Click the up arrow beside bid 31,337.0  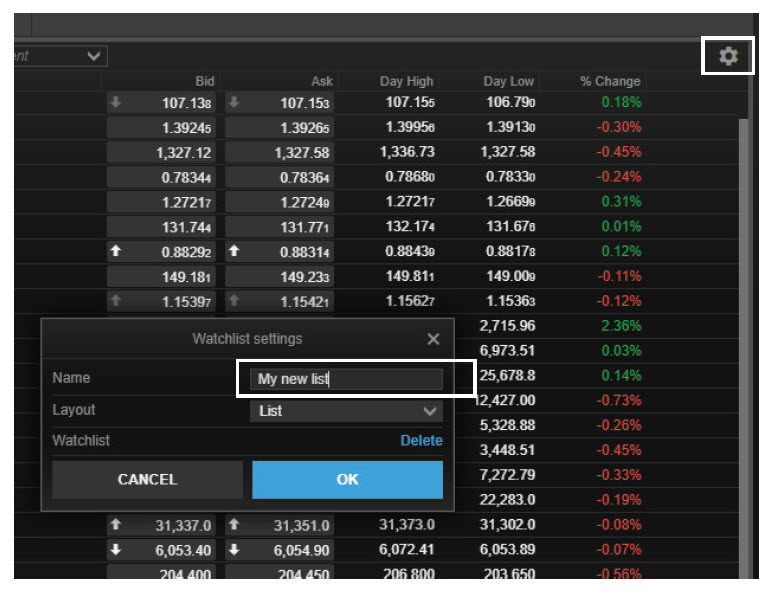click(117, 525)
